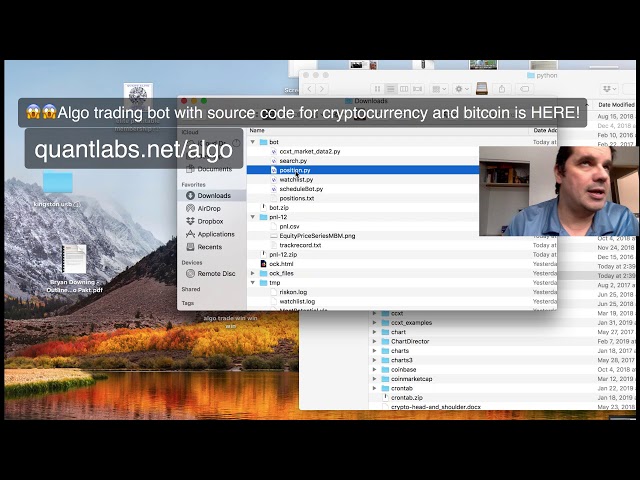This screenshot has width=640, height=480.
Task: Select Downloads in Finder sidebar
Action: tap(212, 196)
